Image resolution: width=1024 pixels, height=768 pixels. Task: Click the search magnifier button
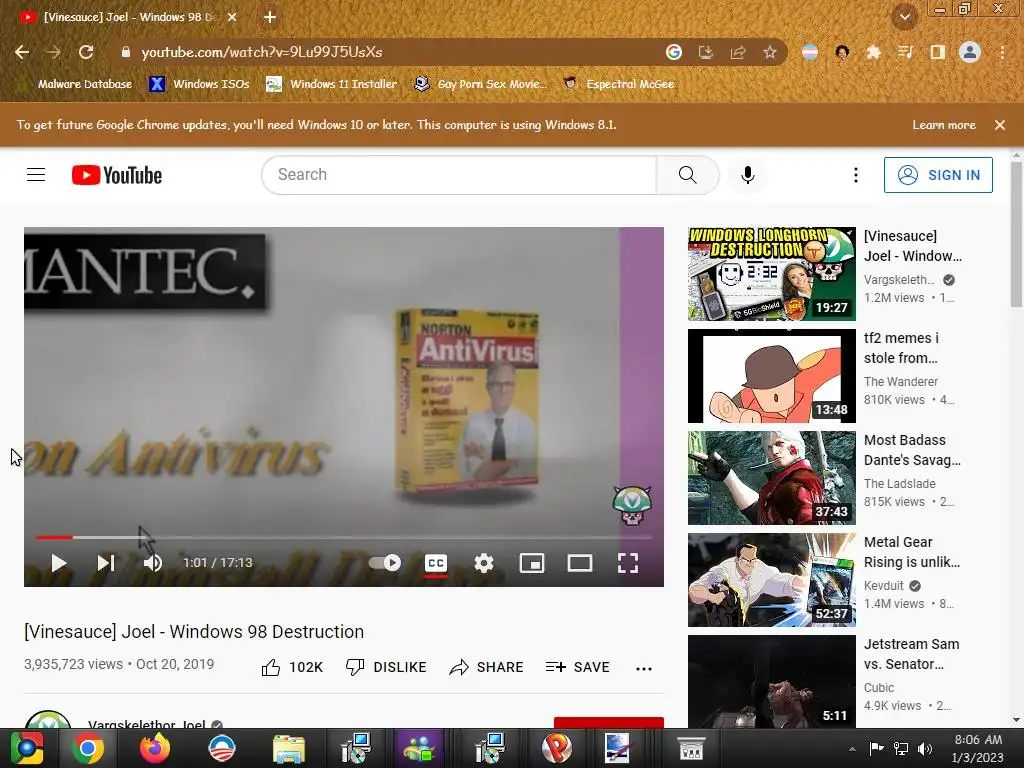click(688, 175)
